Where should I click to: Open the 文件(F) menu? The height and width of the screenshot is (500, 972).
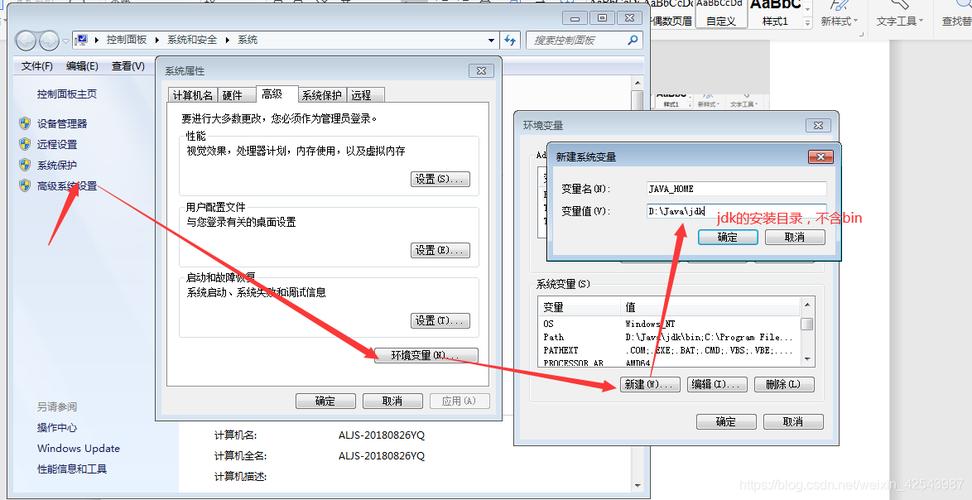[37, 66]
